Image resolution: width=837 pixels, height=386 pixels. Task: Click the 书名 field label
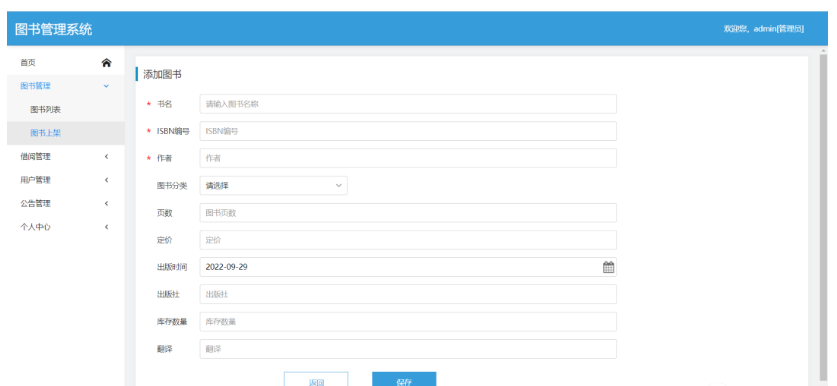tap(164, 104)
